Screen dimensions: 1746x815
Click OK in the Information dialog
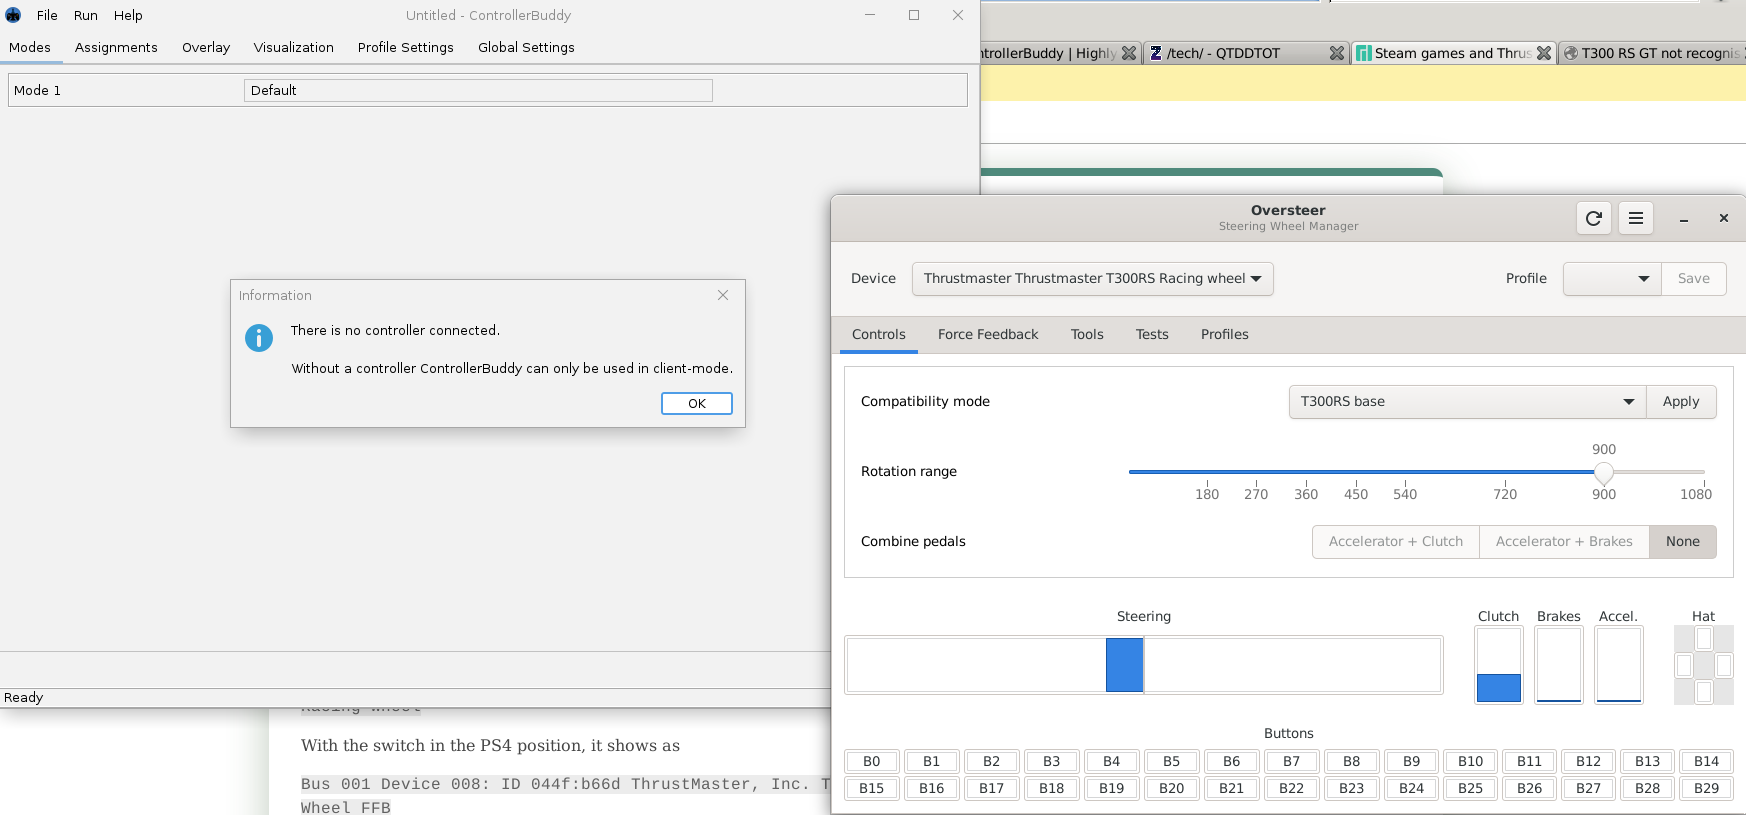[x=697, y=403]
